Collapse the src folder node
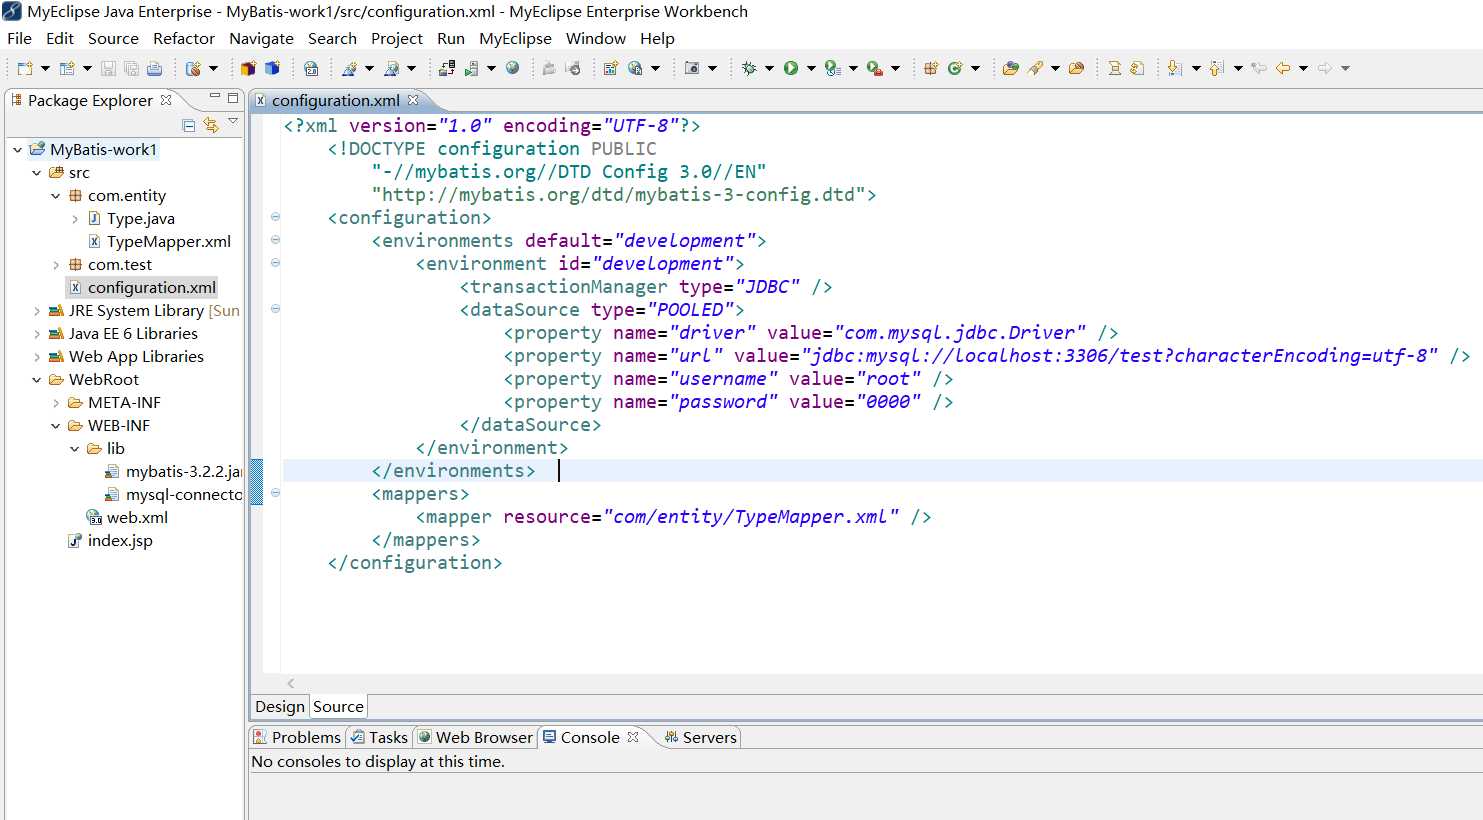Screen dimensions: 1483x820 click(x=37, y=173)
